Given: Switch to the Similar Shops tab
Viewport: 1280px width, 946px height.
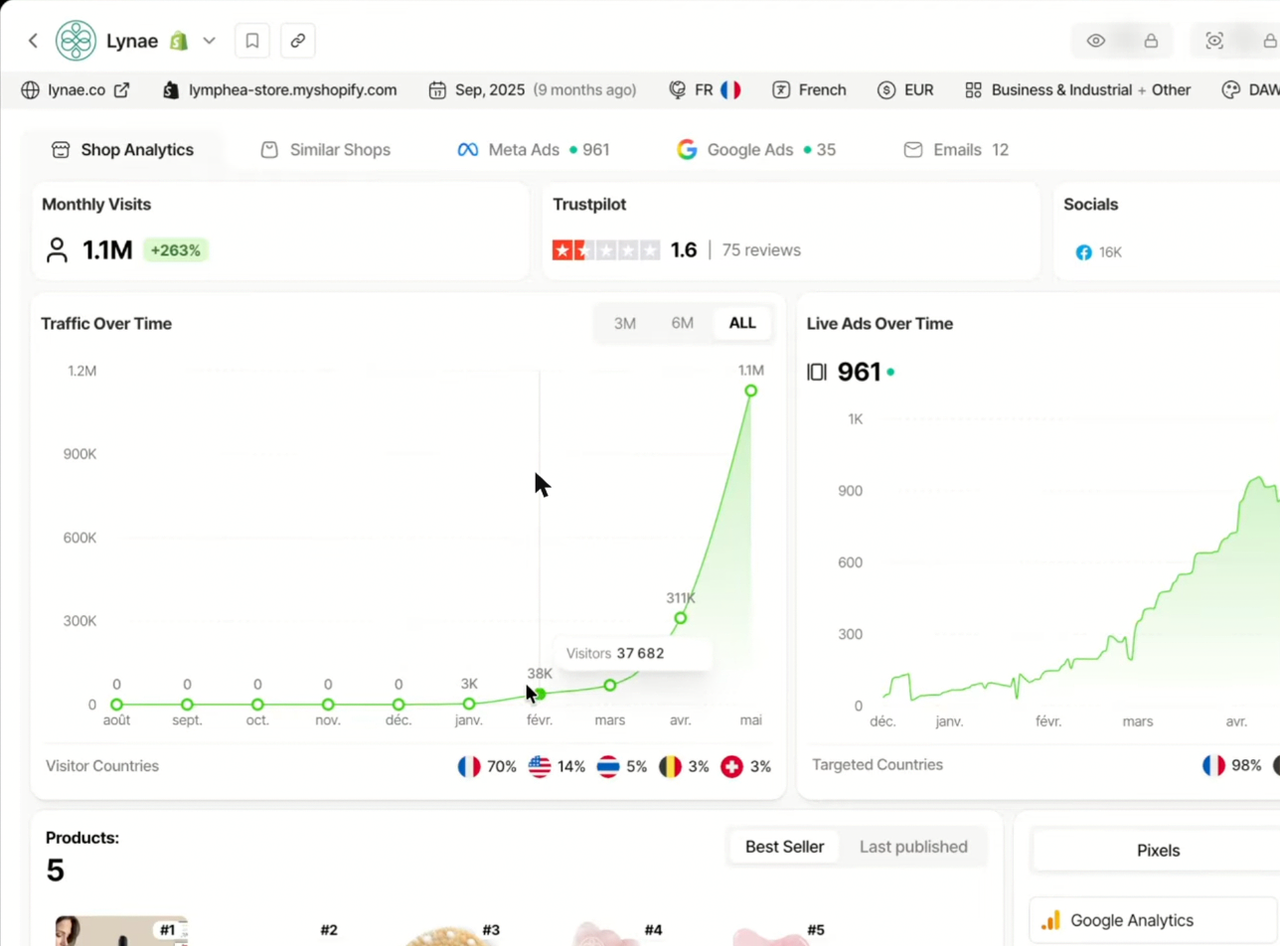Looking at the screenshot, I should coord(326,150).
